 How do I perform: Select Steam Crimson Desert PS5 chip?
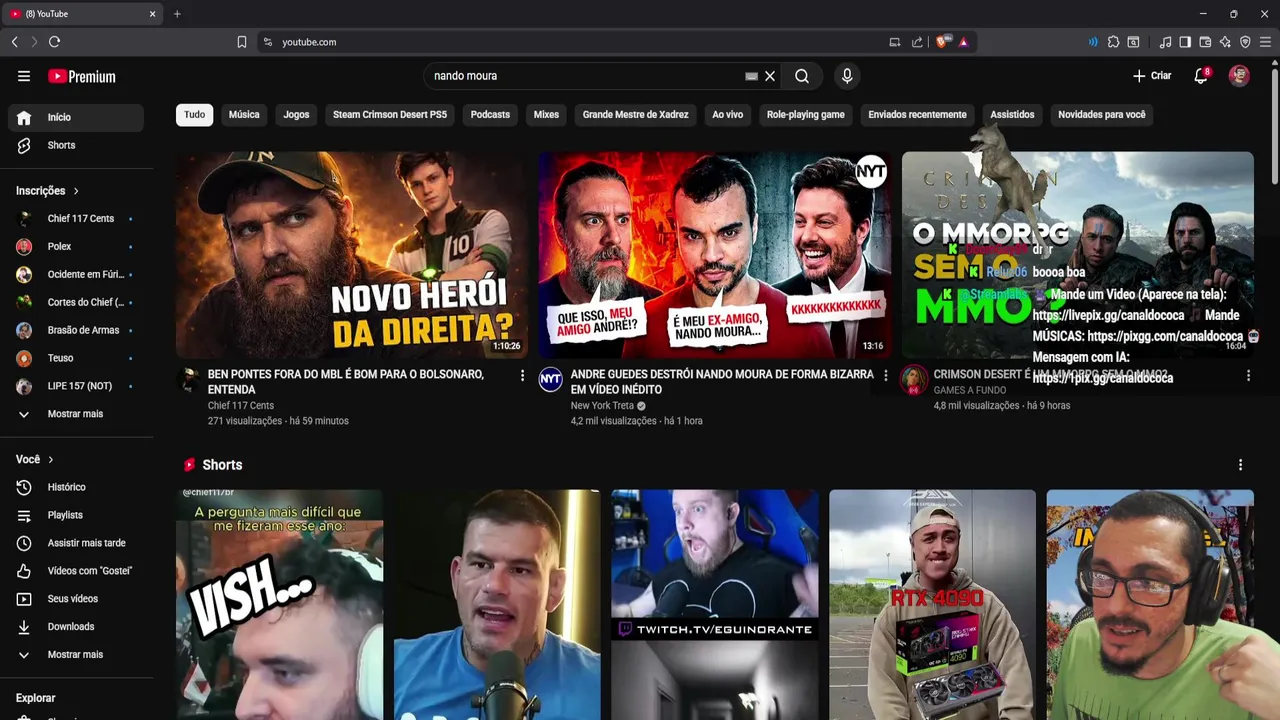(x=390, y=115)
